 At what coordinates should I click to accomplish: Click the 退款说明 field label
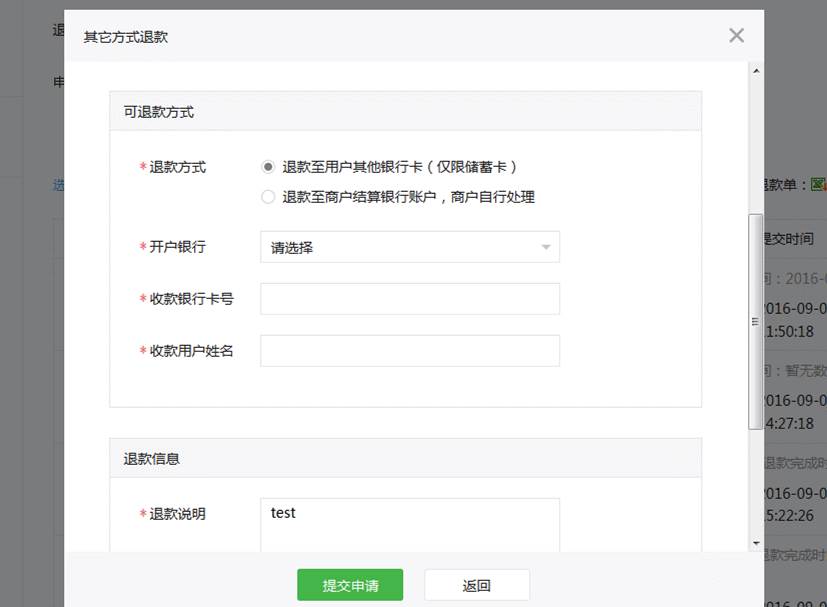point(177,514)
